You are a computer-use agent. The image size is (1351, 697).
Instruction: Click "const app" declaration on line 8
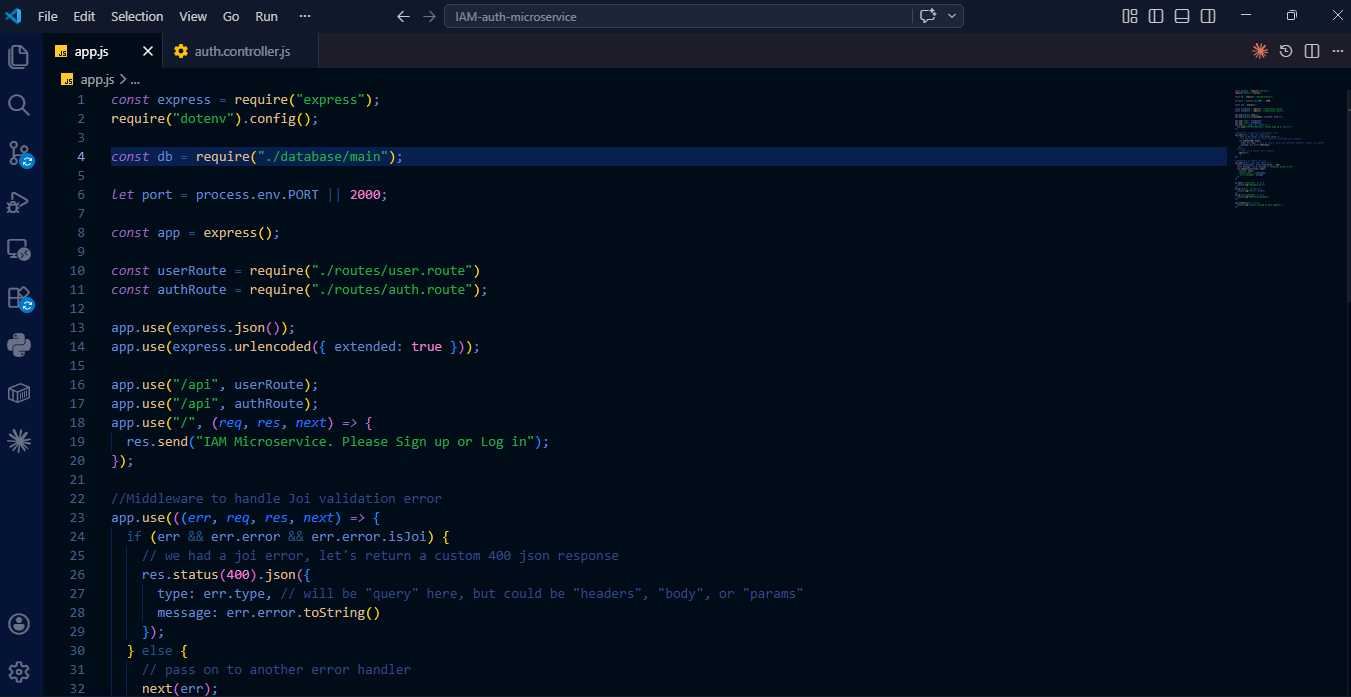coord(146,233)
